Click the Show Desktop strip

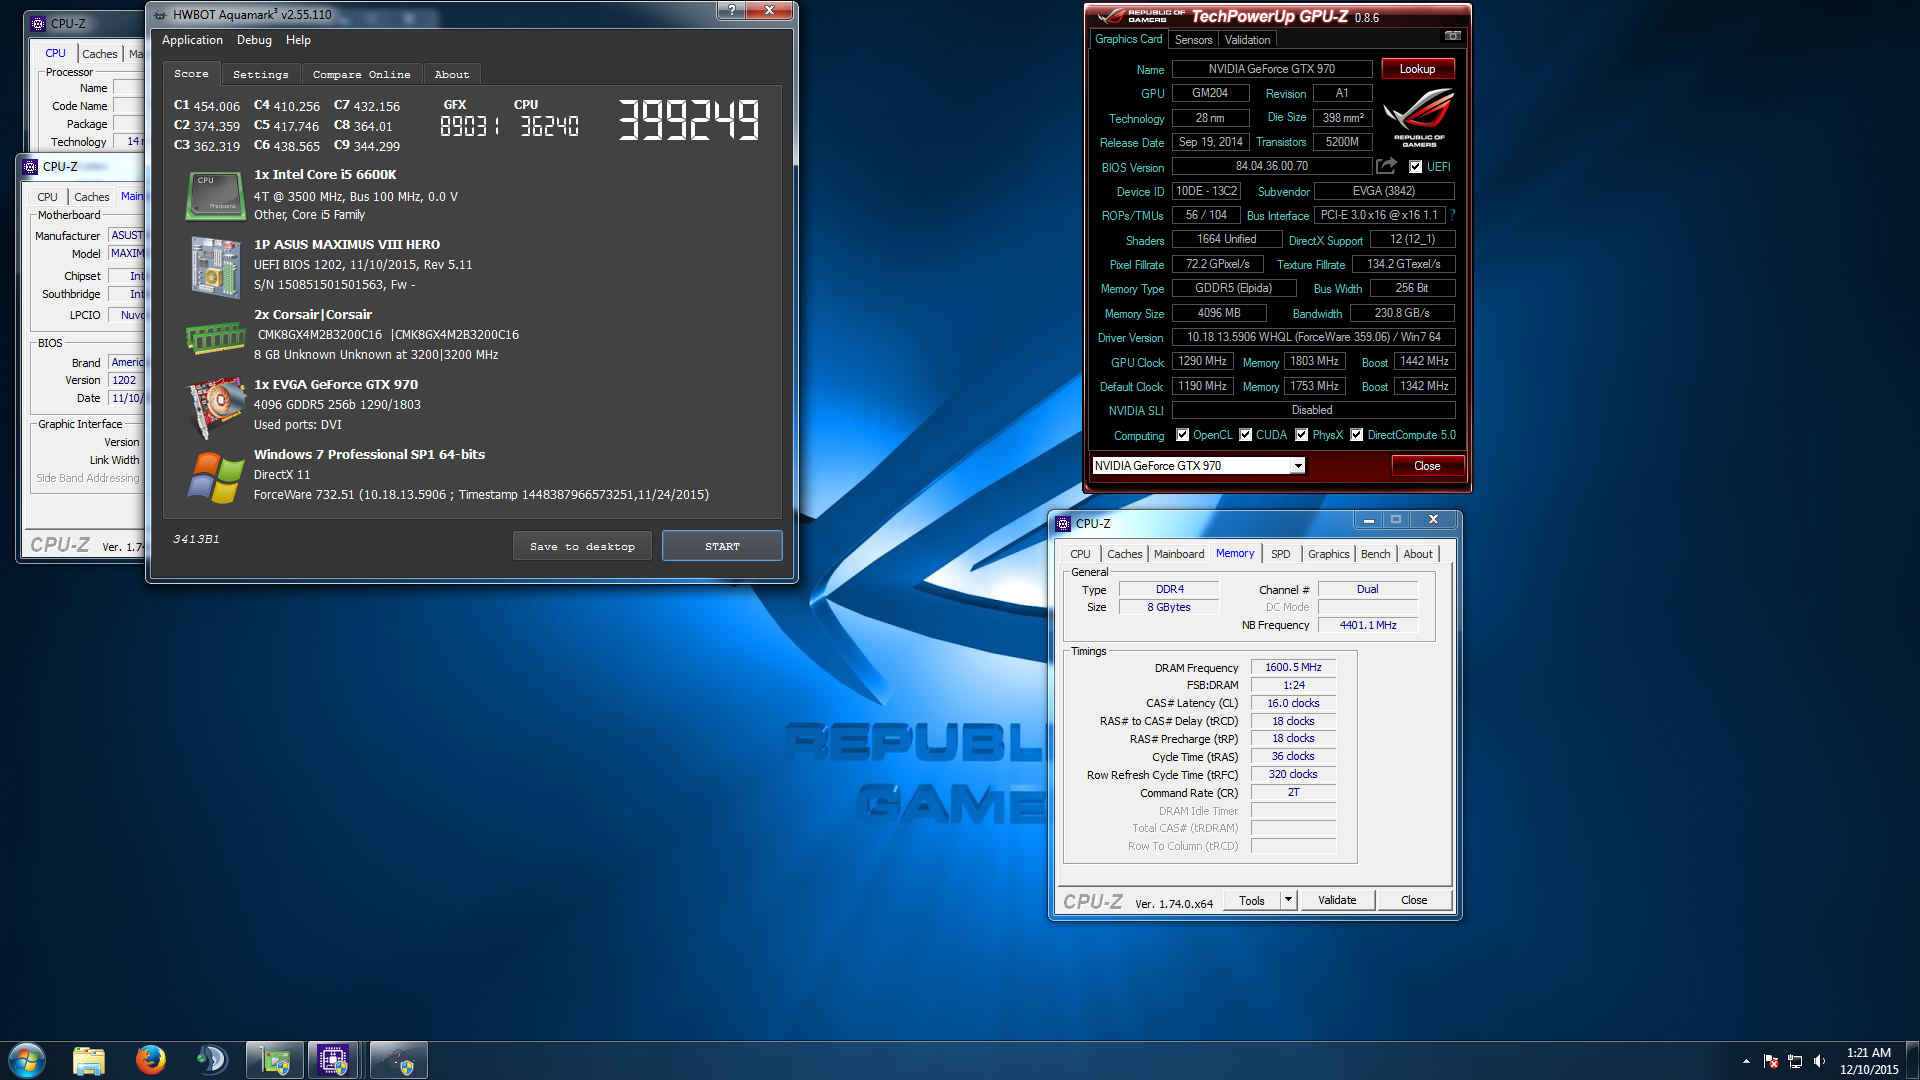pos(1913,1060)
